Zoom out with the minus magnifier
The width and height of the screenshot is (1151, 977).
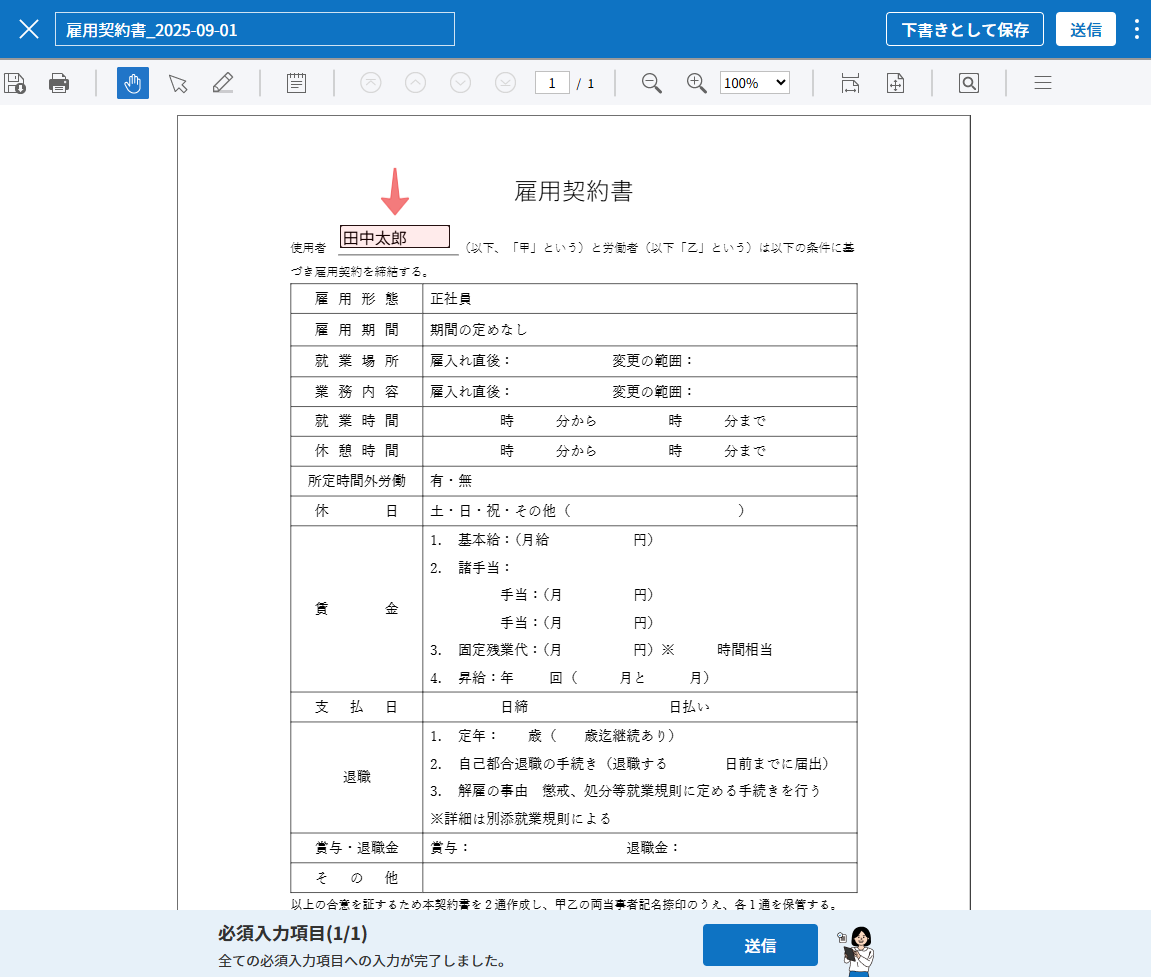652,83
